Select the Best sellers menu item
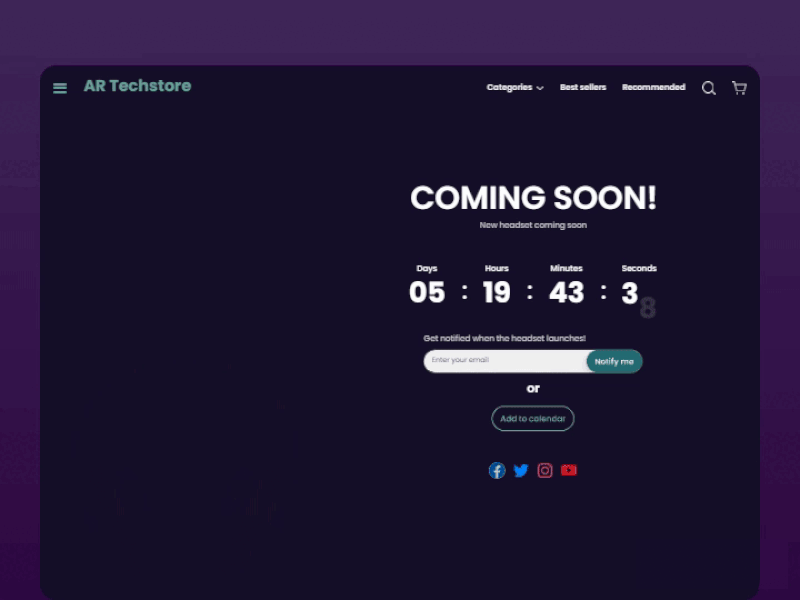 pyautogui.click(x=583, y=87)
